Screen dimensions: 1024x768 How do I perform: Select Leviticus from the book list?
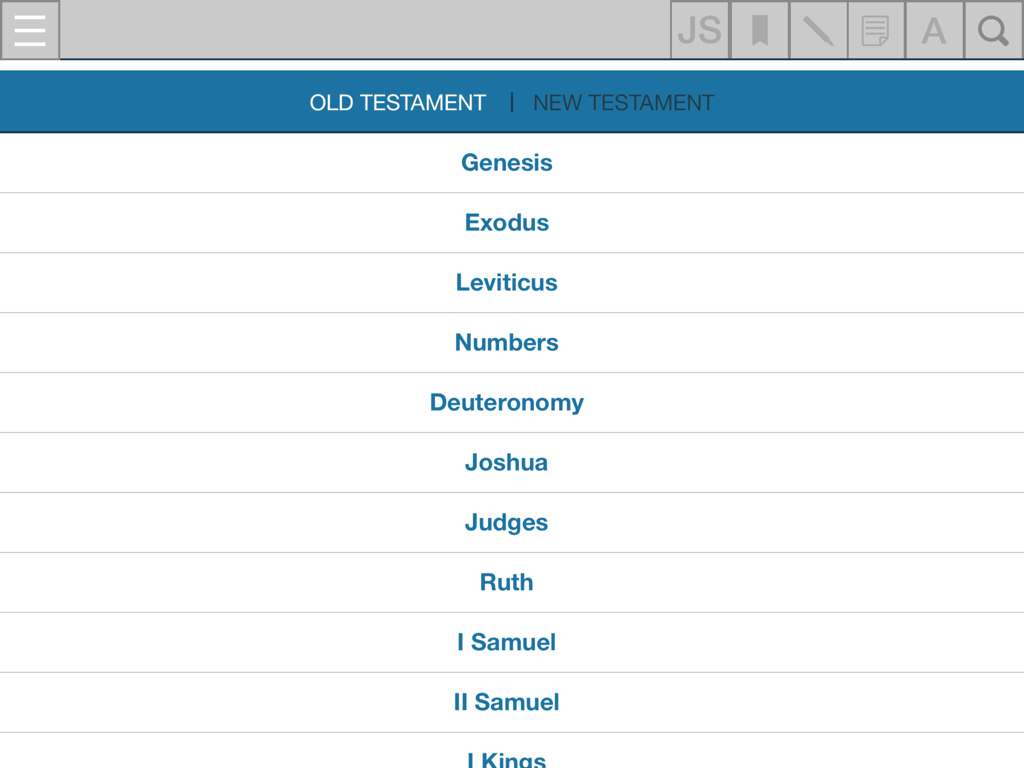tap(507, 282)
